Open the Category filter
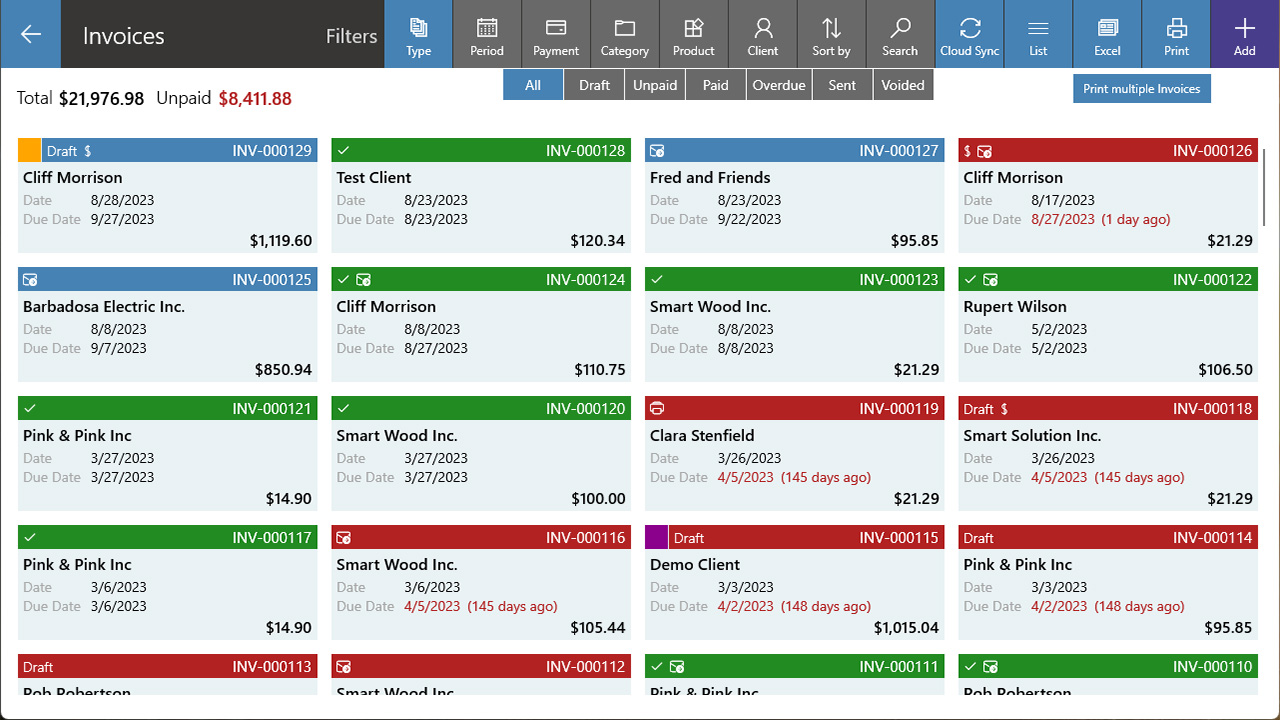The width and height of the screenshot is (1280, 720). (625, 34)
